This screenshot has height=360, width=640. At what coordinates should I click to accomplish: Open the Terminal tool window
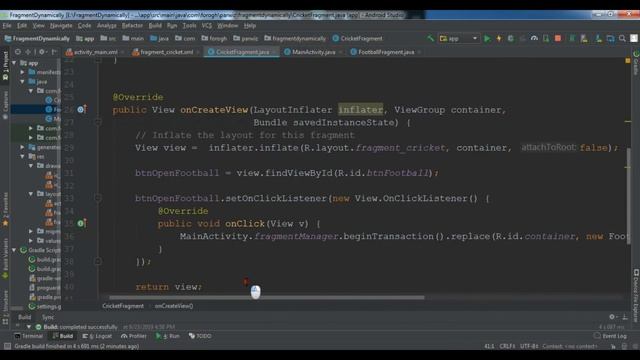click(28, 336)
